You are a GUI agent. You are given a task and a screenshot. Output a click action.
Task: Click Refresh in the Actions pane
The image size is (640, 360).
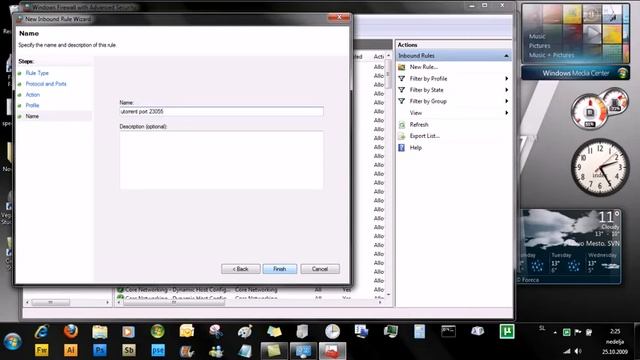click(419, 124)
